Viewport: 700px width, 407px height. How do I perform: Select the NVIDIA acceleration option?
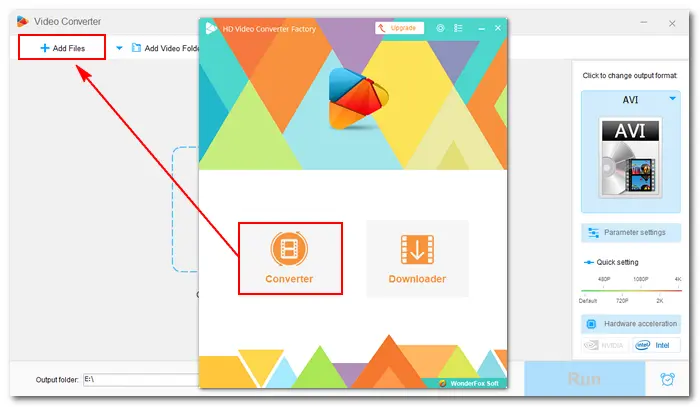point(605,345)
